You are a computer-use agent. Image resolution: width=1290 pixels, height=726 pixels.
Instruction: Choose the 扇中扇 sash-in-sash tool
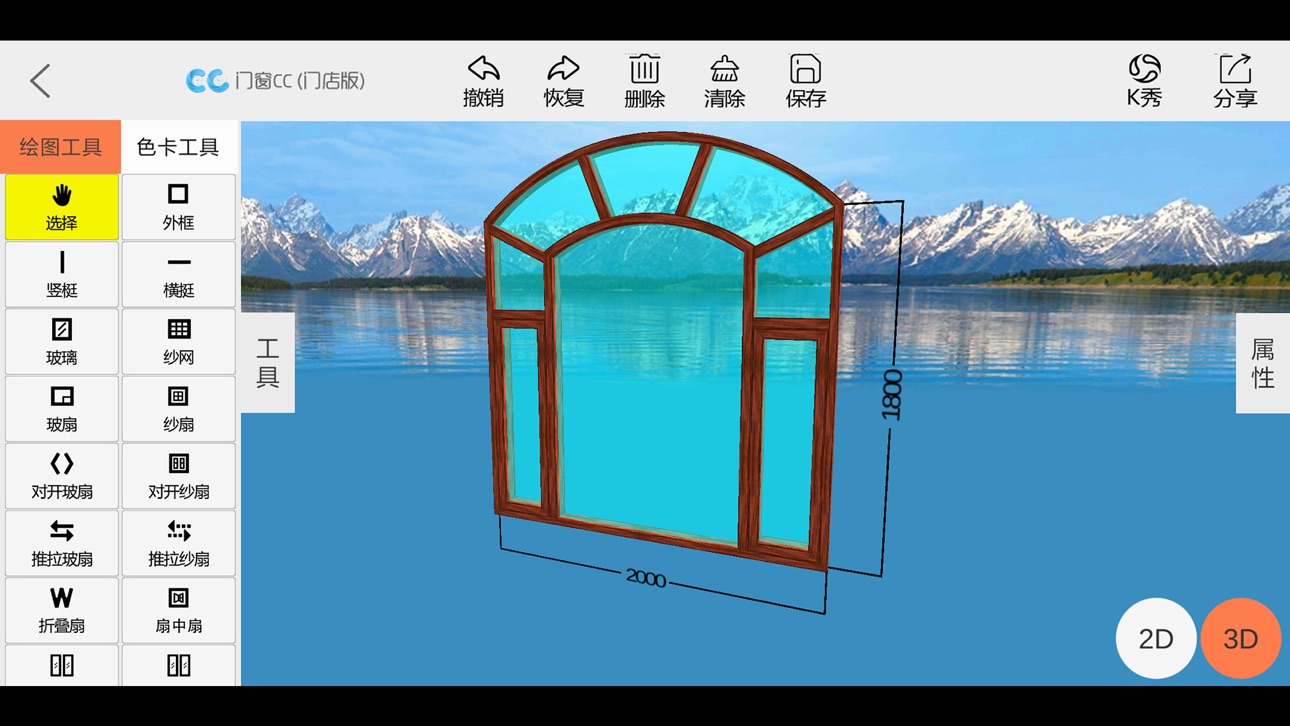point(178,610)
